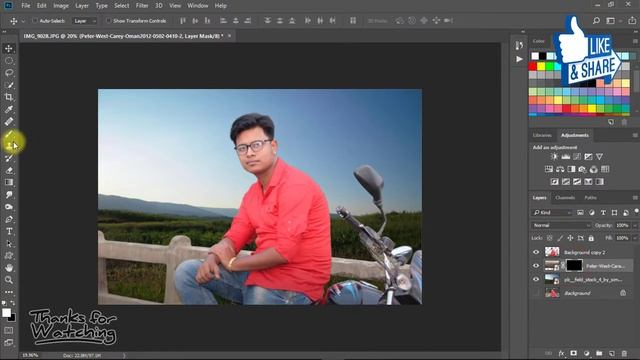Image resolution: width=640 pixels, height=360 pixels.
Task: Open the Normal blend mode dropdown
Action: coord(561,225)
